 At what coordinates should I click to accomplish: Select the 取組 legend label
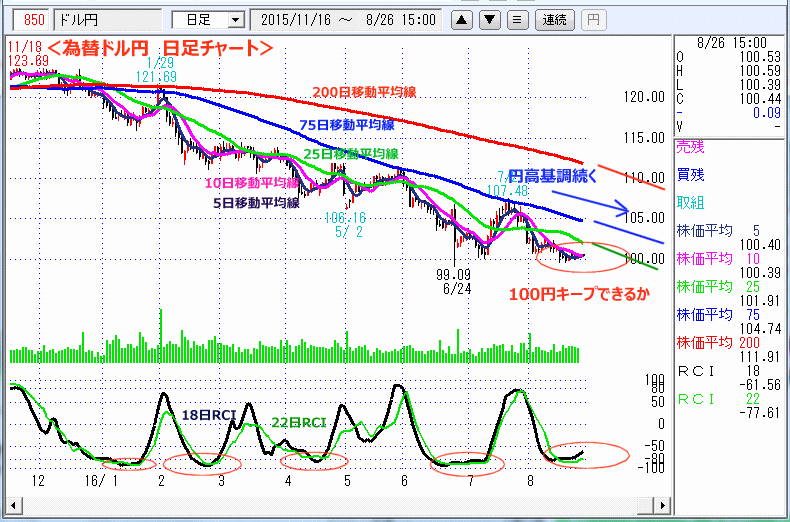[x=691, y=201]
